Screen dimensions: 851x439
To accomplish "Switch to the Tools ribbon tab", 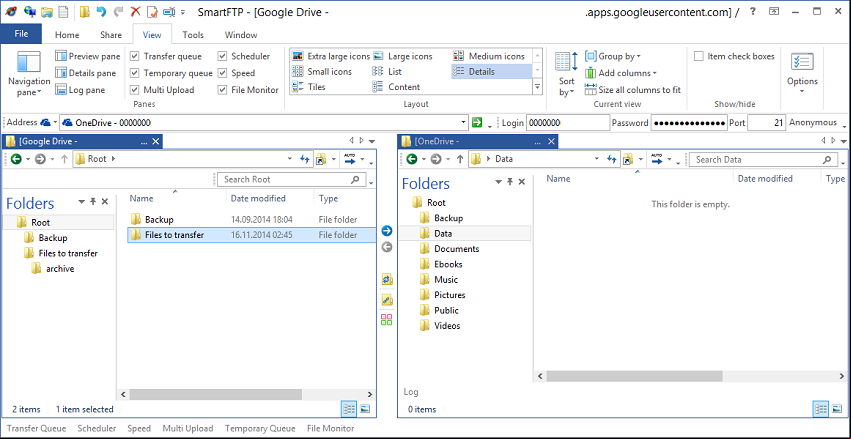I will pyautogui.click(x=193, y=35).
